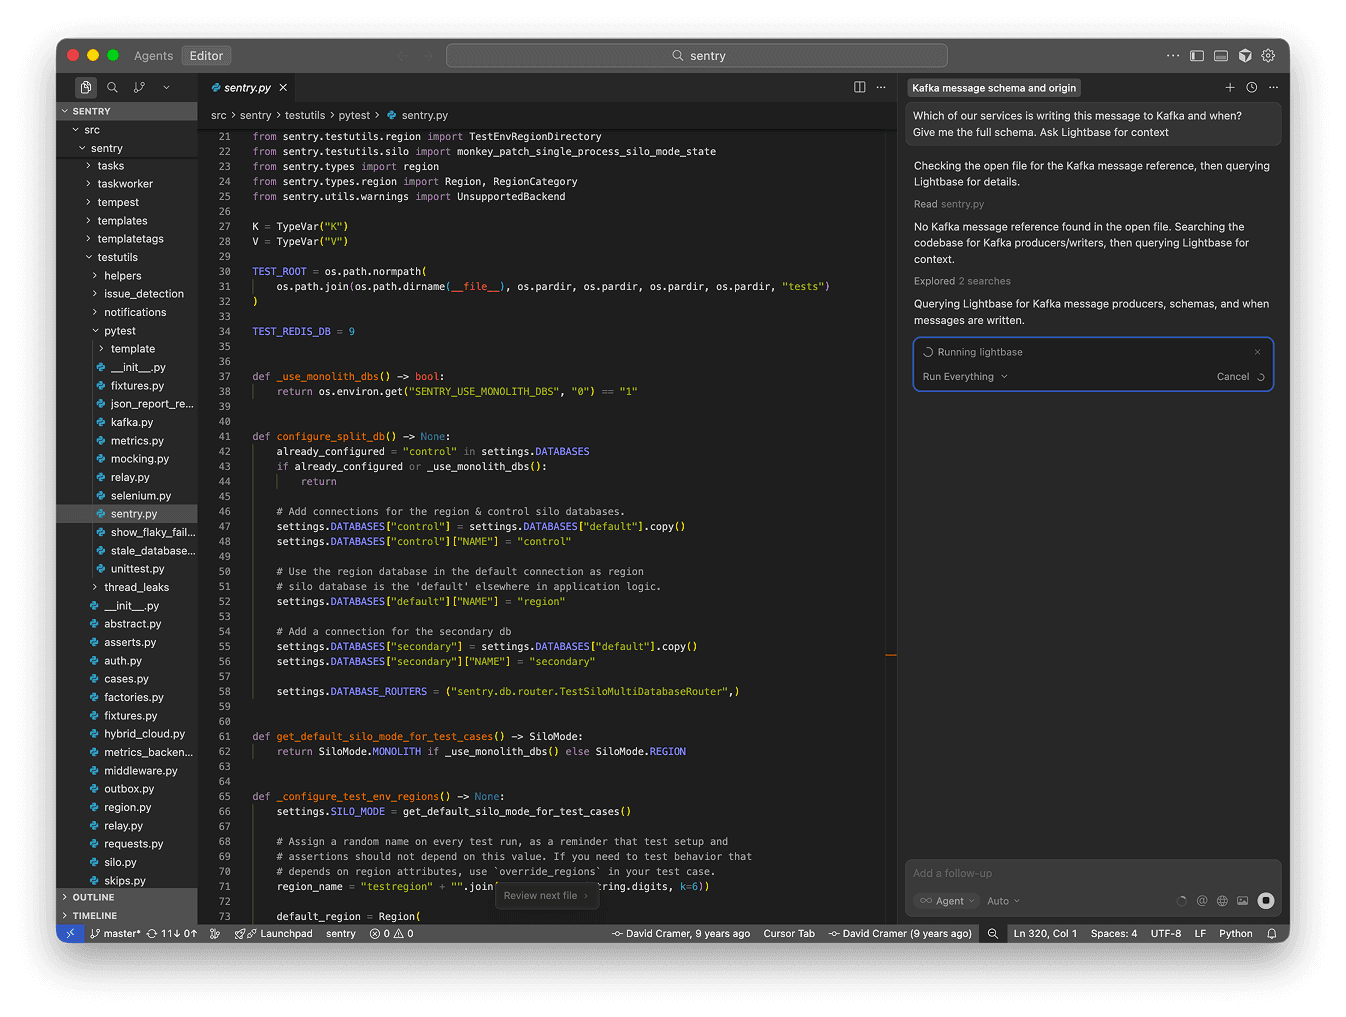Open the Agent mode dropdown
1346x1017 pixels.
coord(947,901)
